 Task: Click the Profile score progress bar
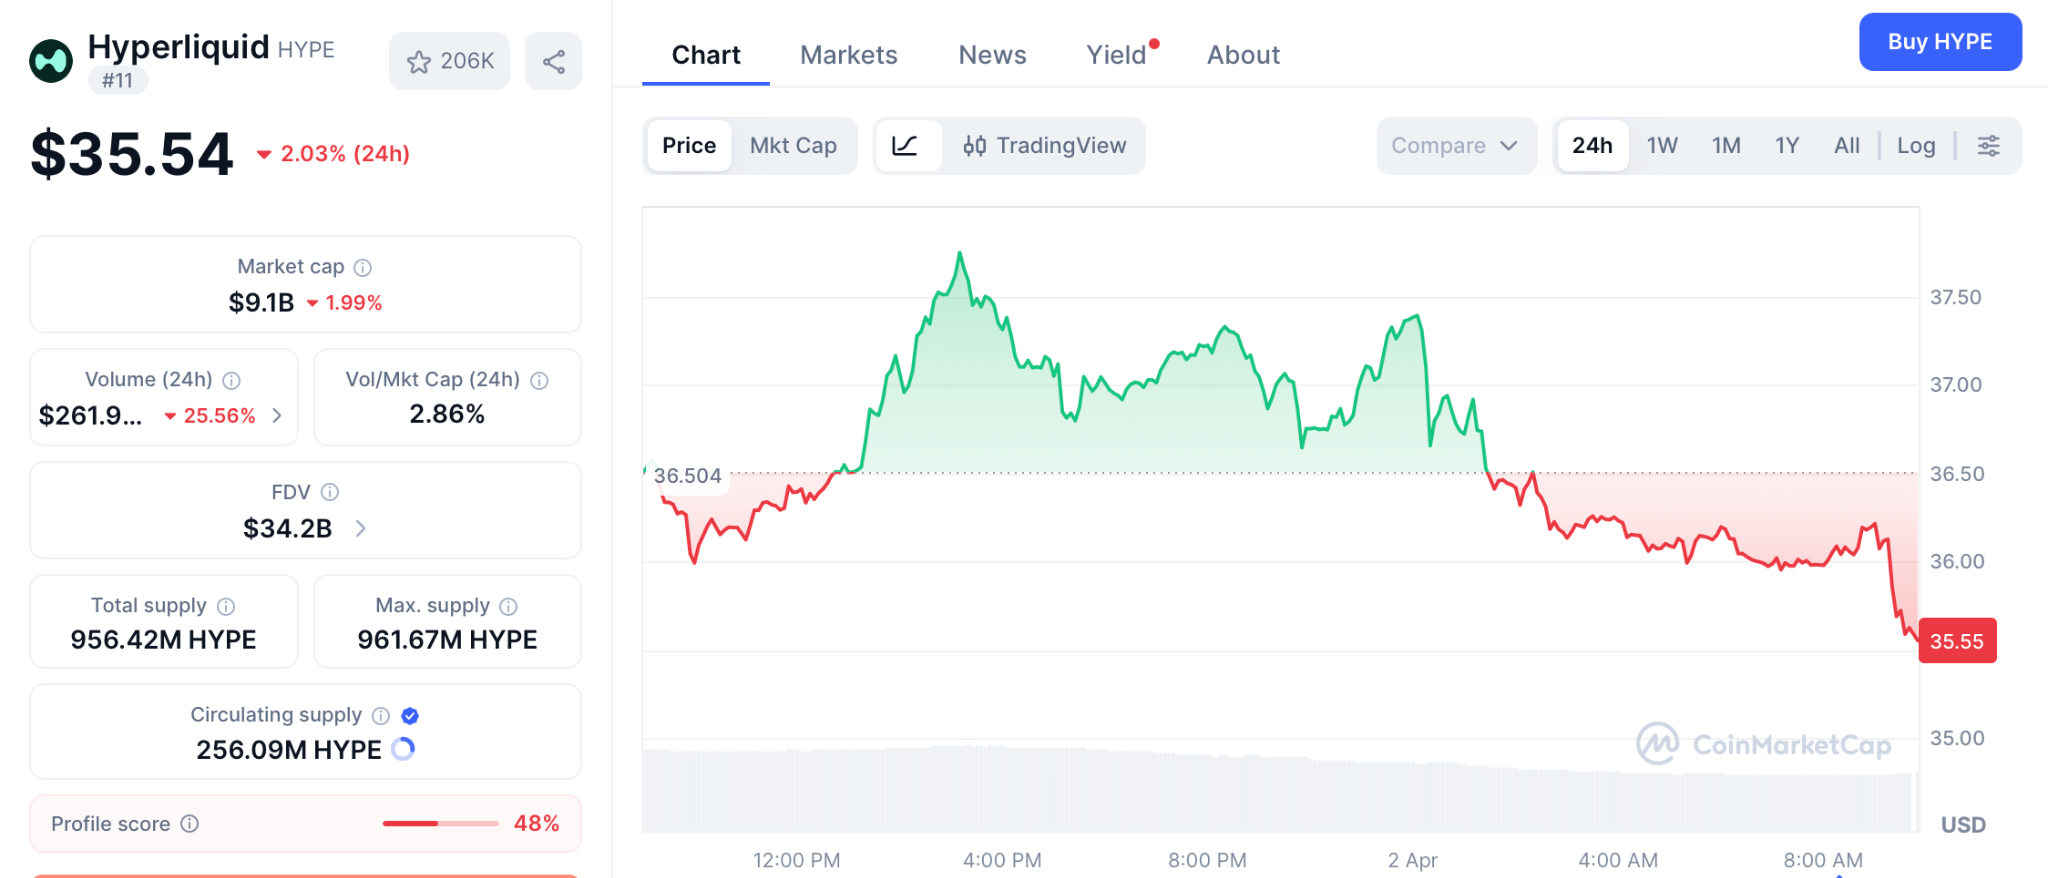(x=440, y=824)
